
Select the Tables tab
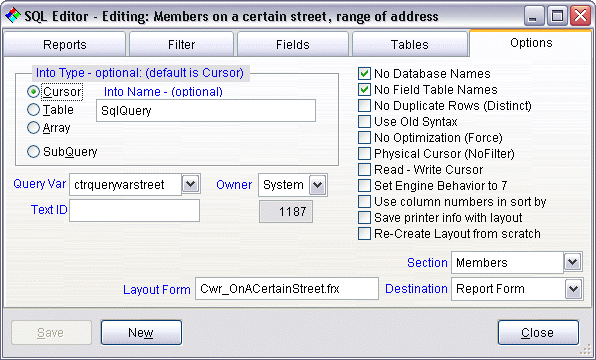coord(410,44)
